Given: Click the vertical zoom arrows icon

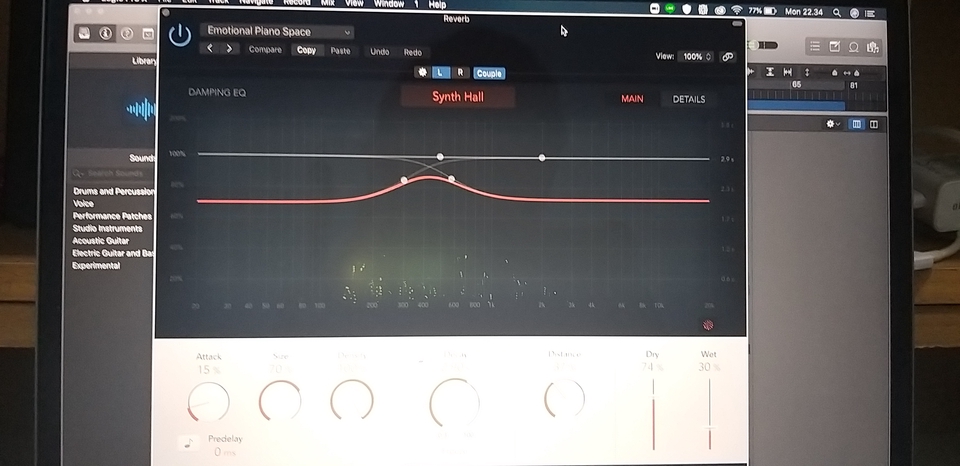Looking at the screenshot, I should (x=807, y=72).
